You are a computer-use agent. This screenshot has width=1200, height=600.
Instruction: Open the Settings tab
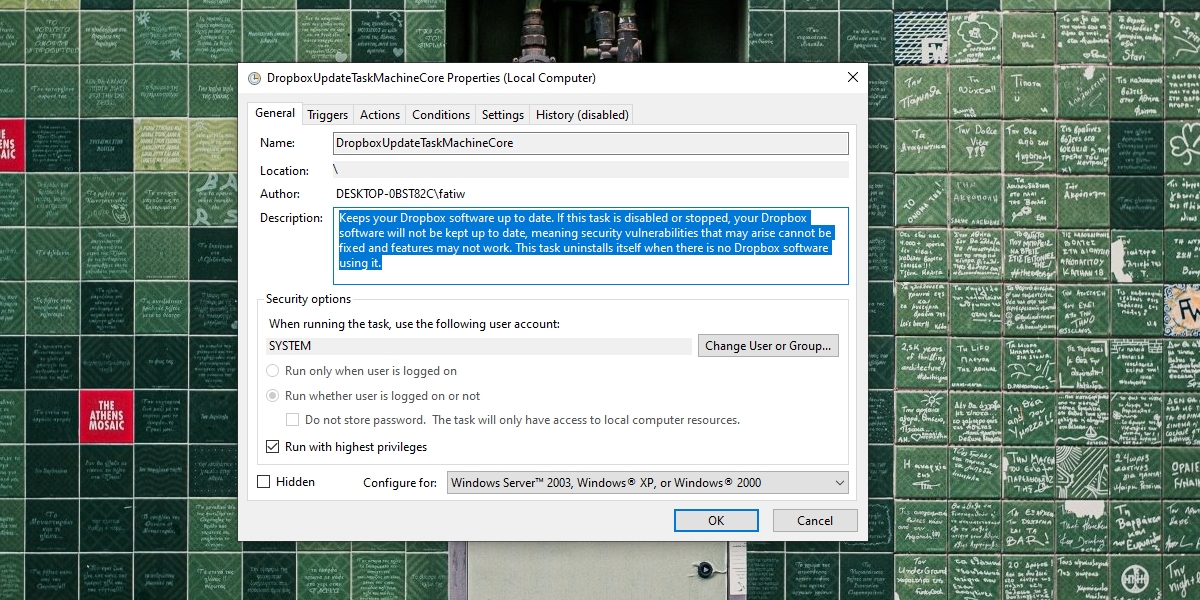click(502, 115)
